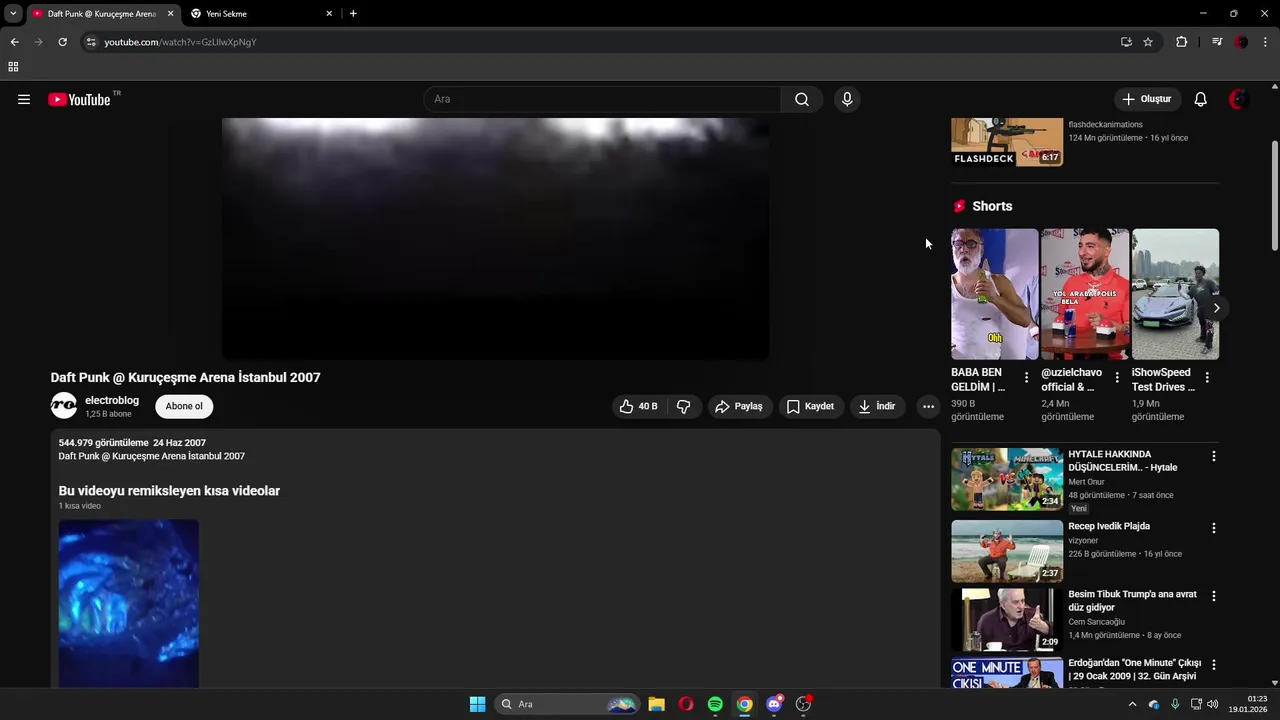Show hidden system tray icons
Screen dimensions: 1280x720
tap(1132, 704)
